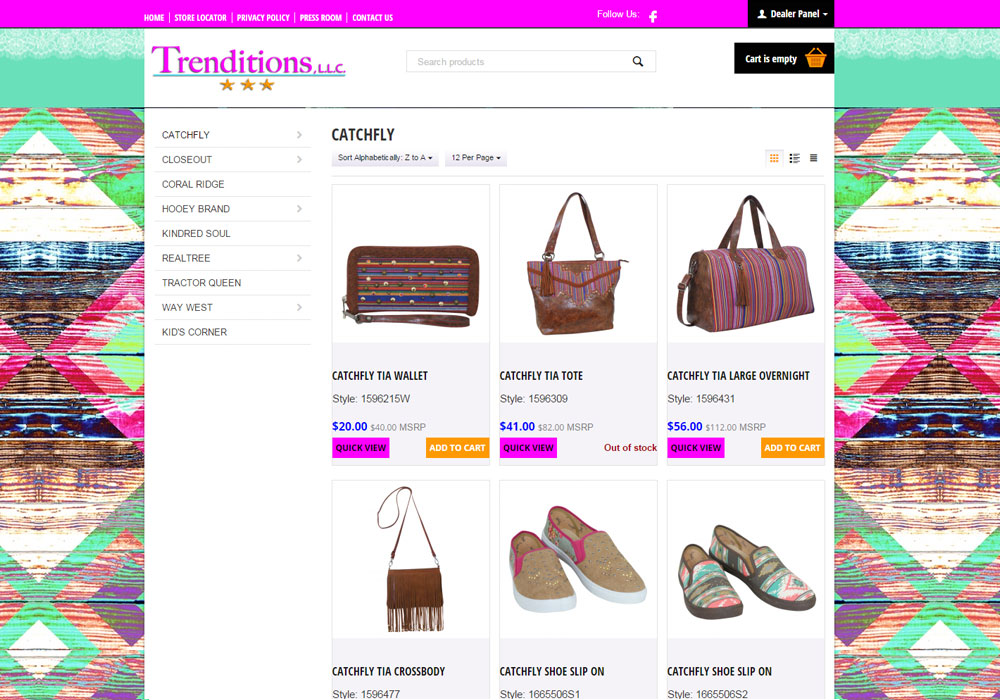Quick view the Catchfly Tia Tote
The width and height of the screenshot is (1000, 700).
(528, 448)
